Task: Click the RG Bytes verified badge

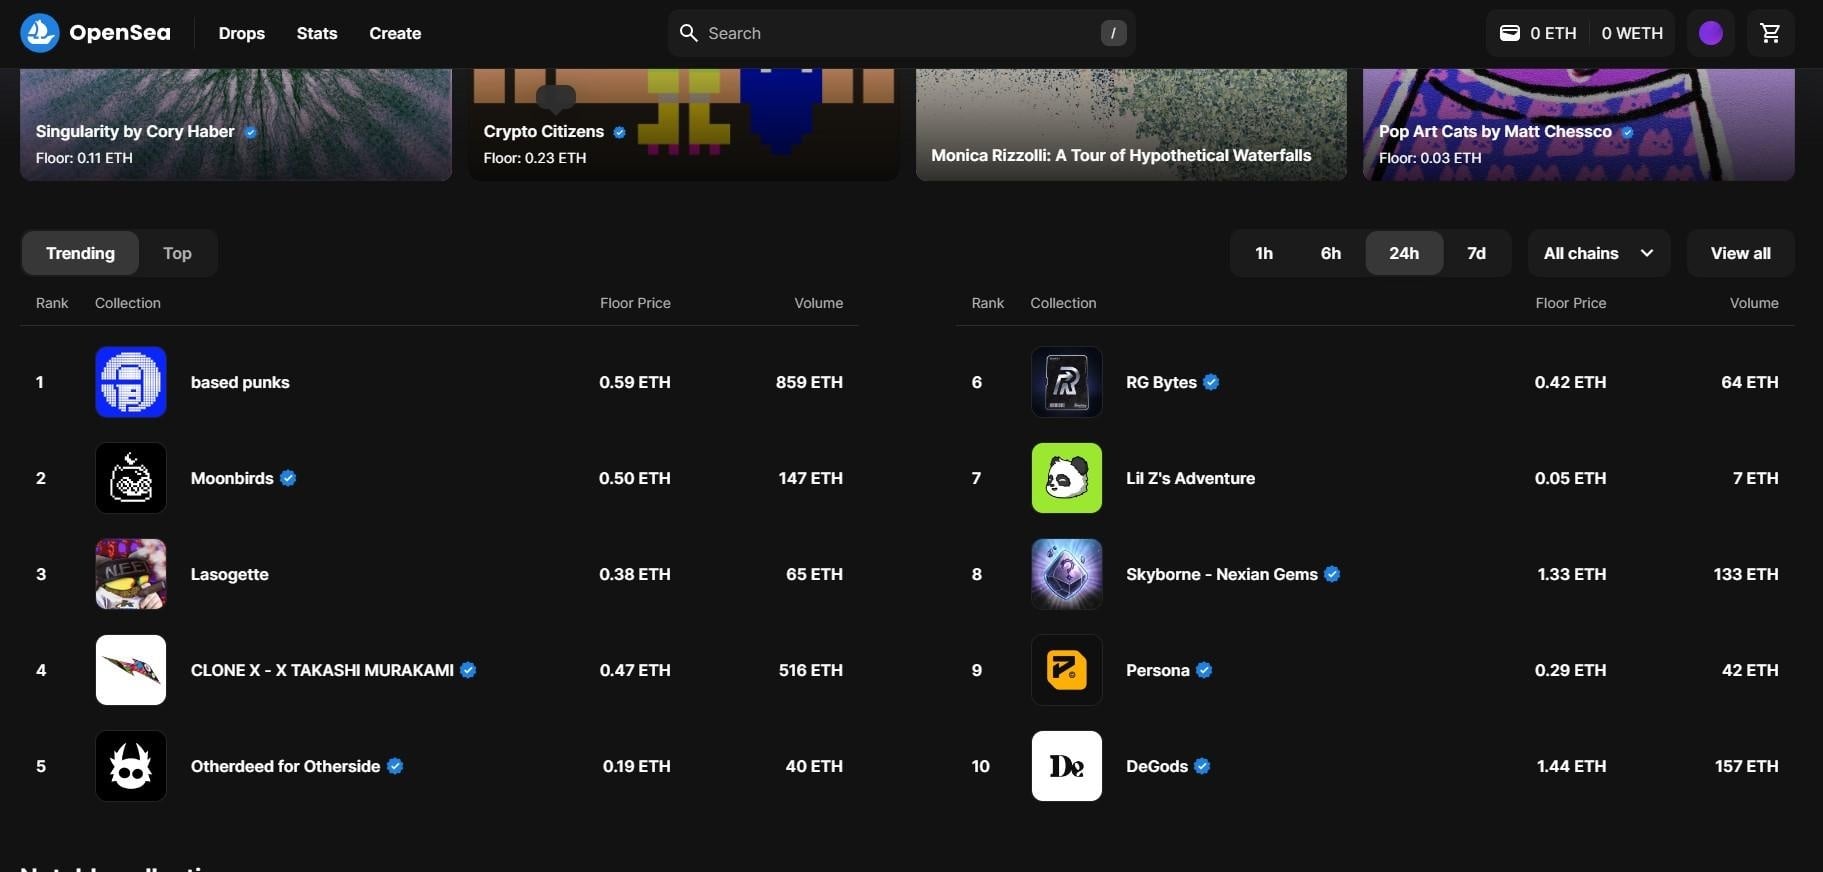Action: (1211, 382)
